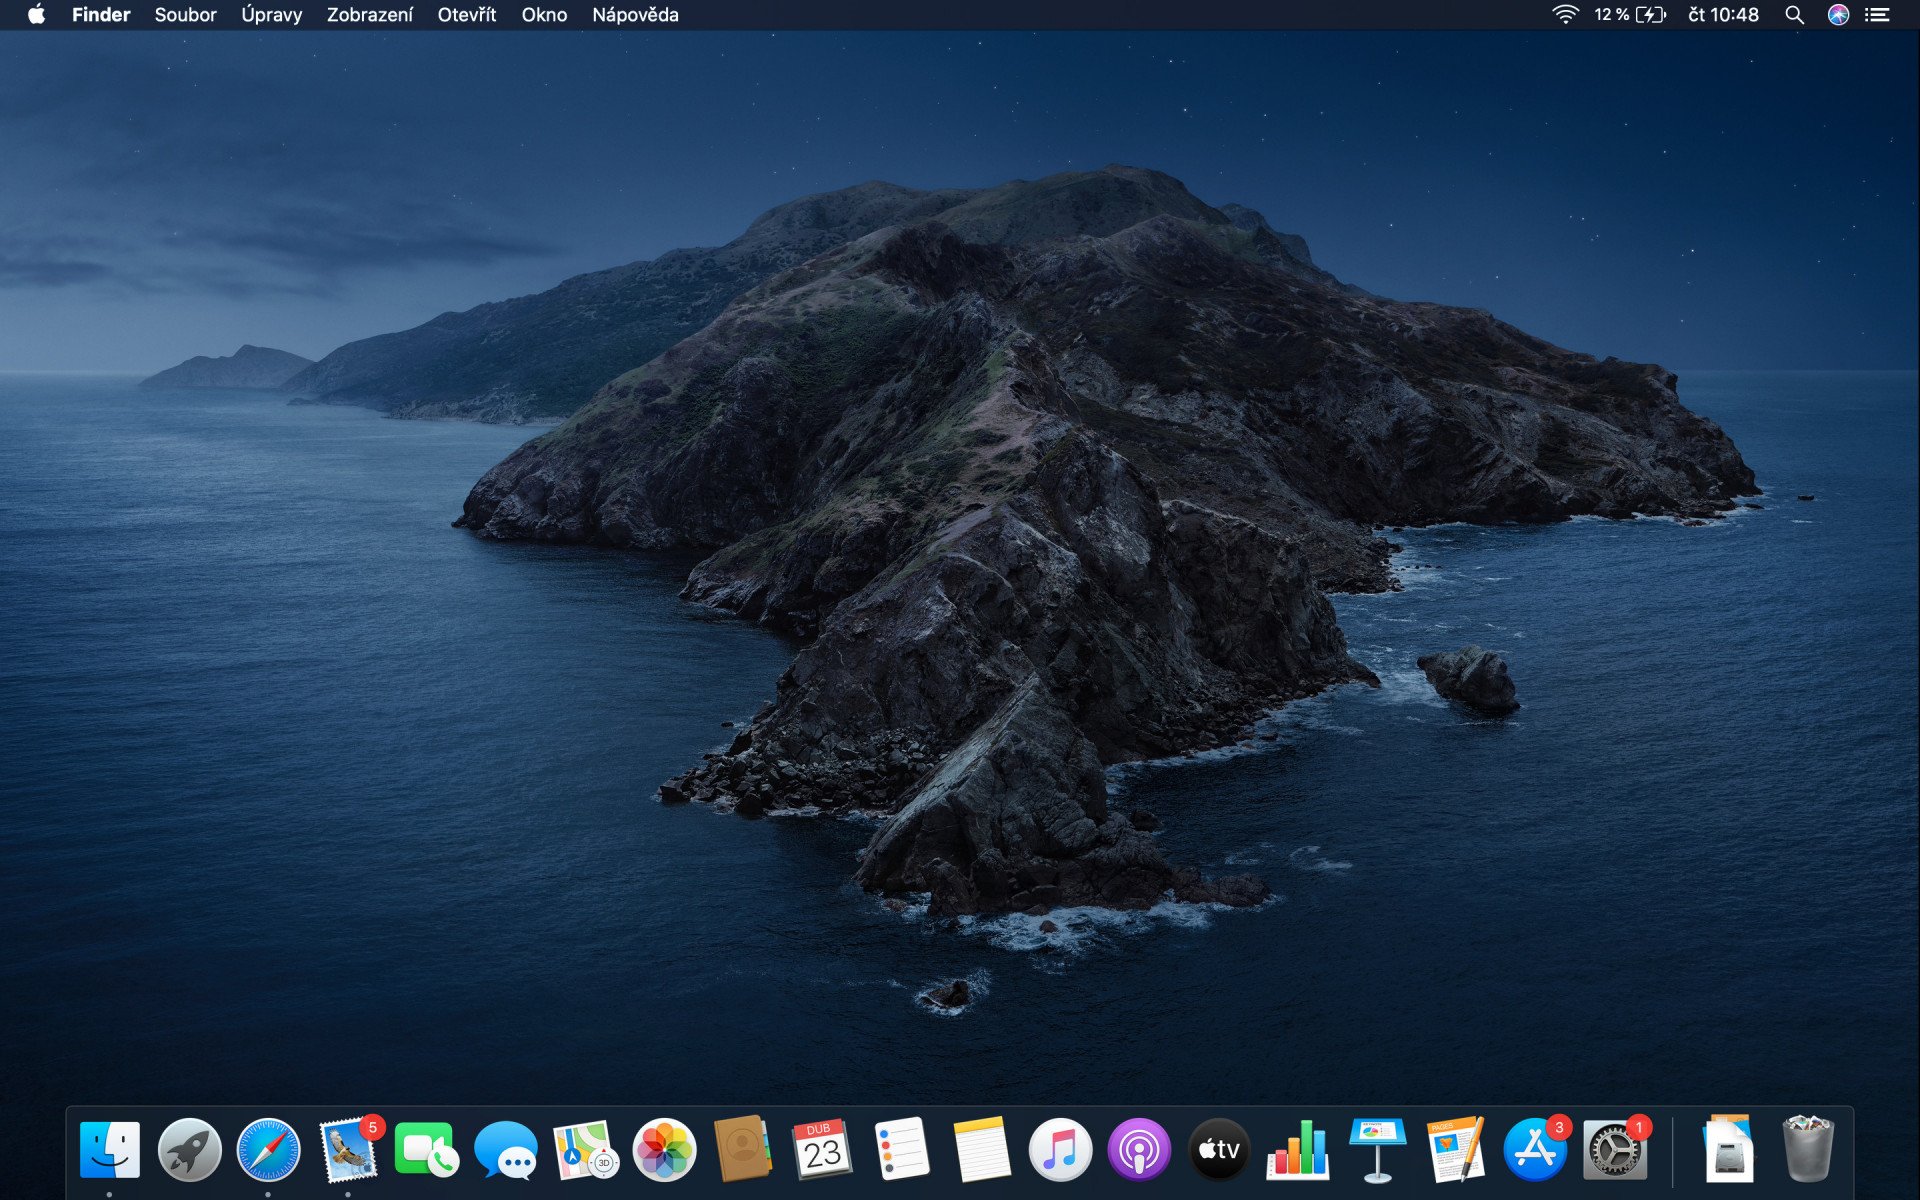Image resolution: width=1920 pixels, height=1200 pixels.
Task: Open the Otevřít menu
Action: click(467, 15)
